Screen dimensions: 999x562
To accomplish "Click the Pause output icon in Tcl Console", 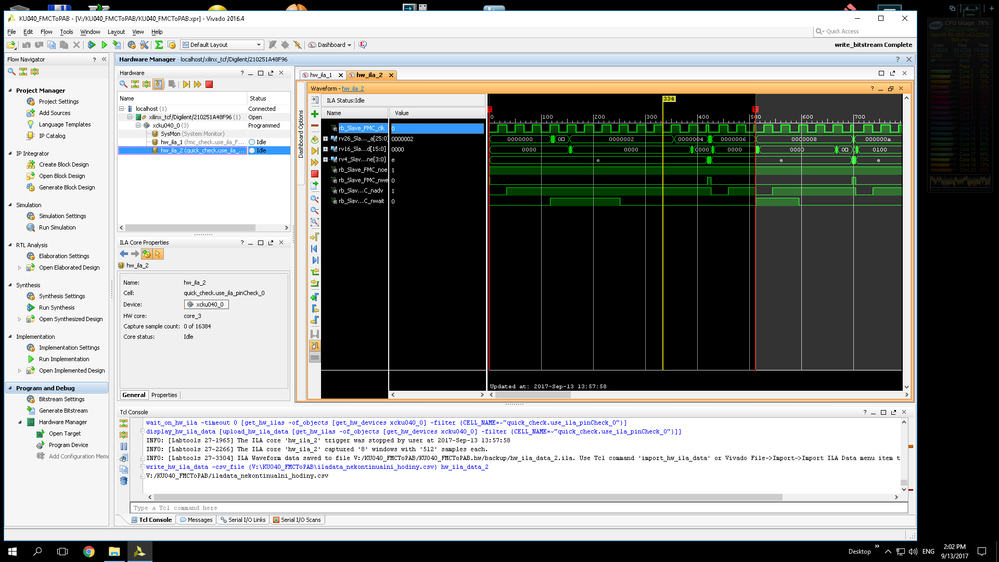I will [x=124, y=446].
